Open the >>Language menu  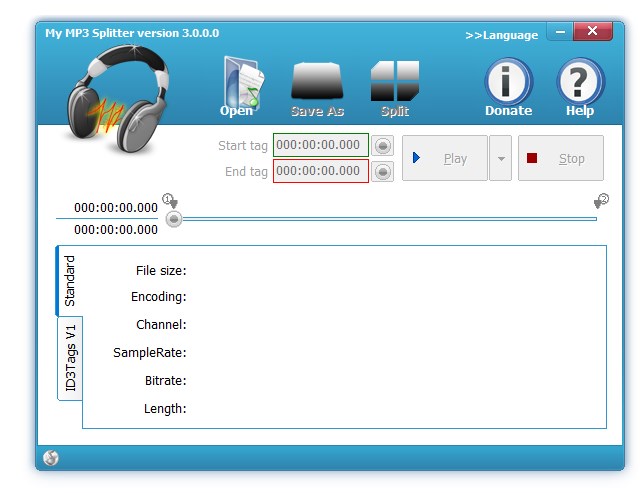coord(502,35)
